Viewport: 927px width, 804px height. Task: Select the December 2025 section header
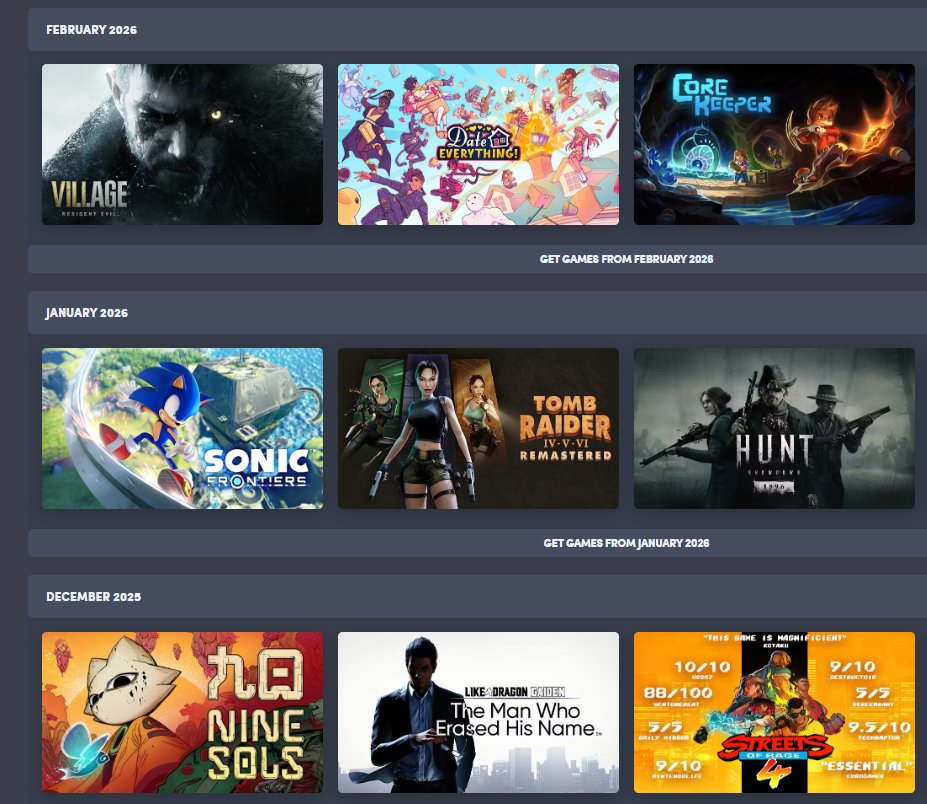click(477, 596)
